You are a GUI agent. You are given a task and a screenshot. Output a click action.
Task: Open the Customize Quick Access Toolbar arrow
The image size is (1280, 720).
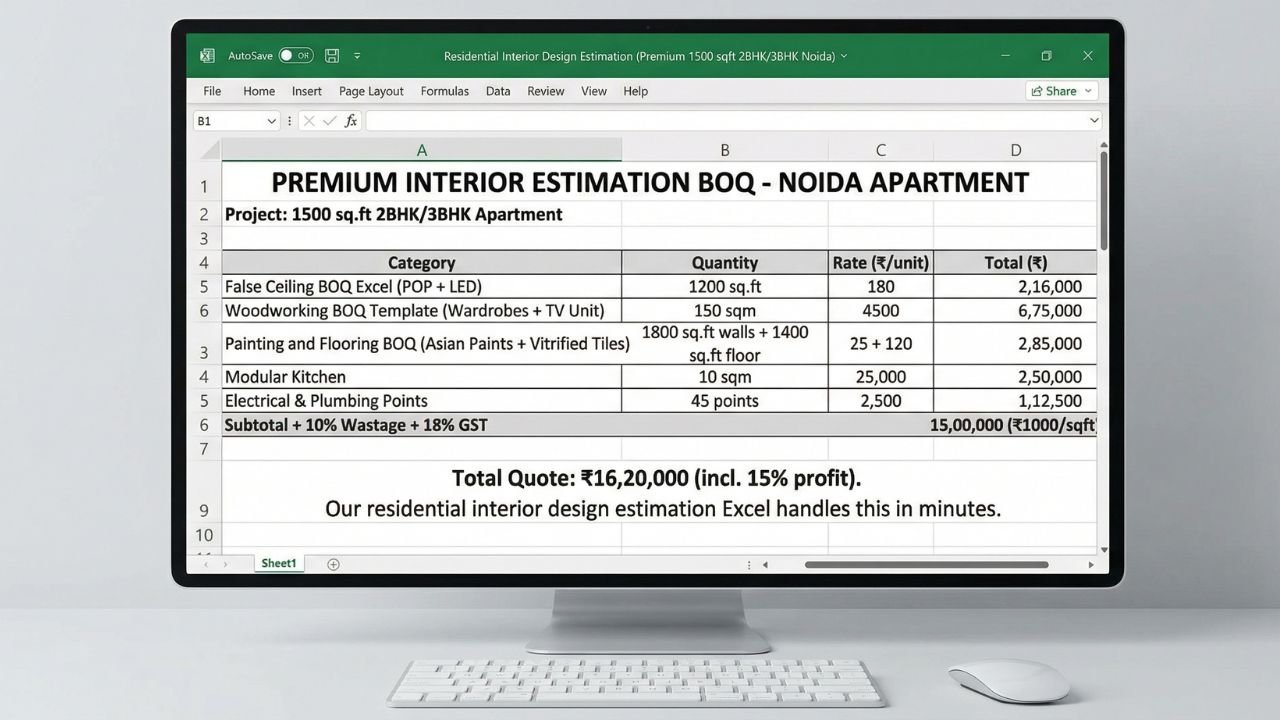pyautogui.click(x=357, y=56)
